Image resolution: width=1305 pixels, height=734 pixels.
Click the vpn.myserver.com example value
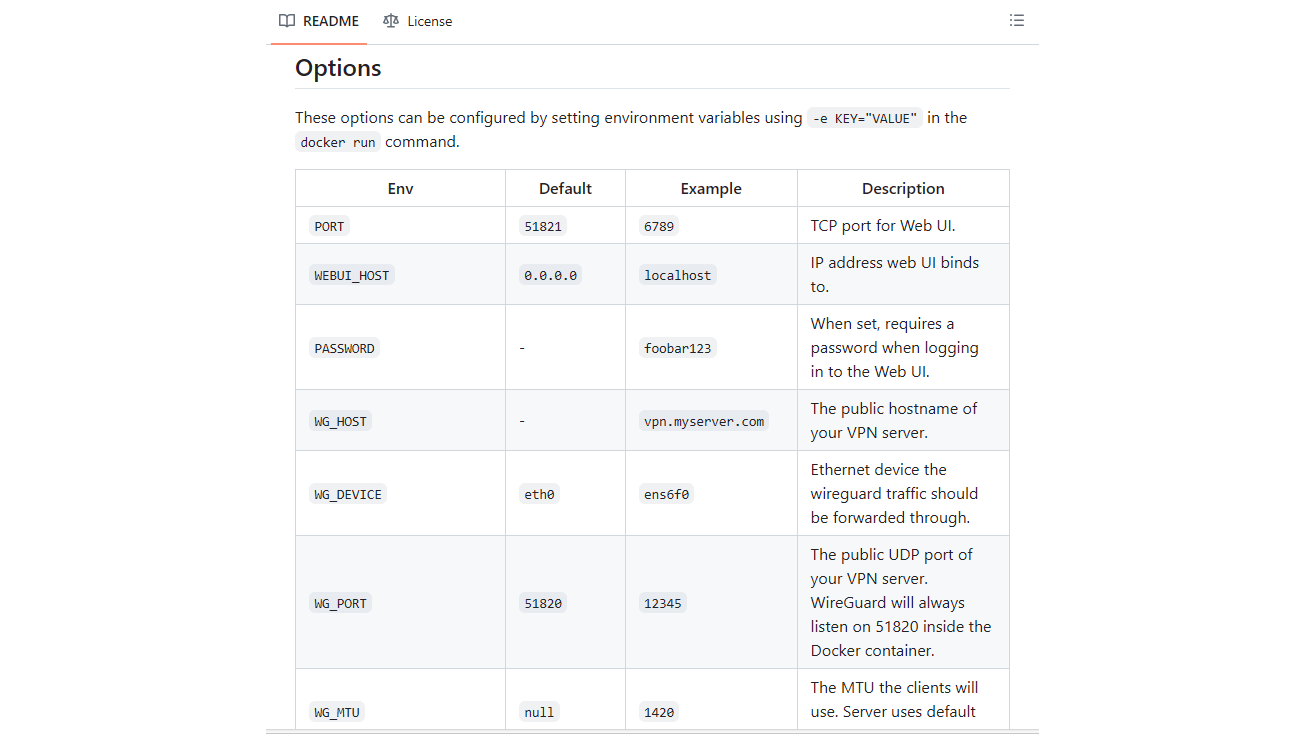pyautogui.click(x=703, y=421)
